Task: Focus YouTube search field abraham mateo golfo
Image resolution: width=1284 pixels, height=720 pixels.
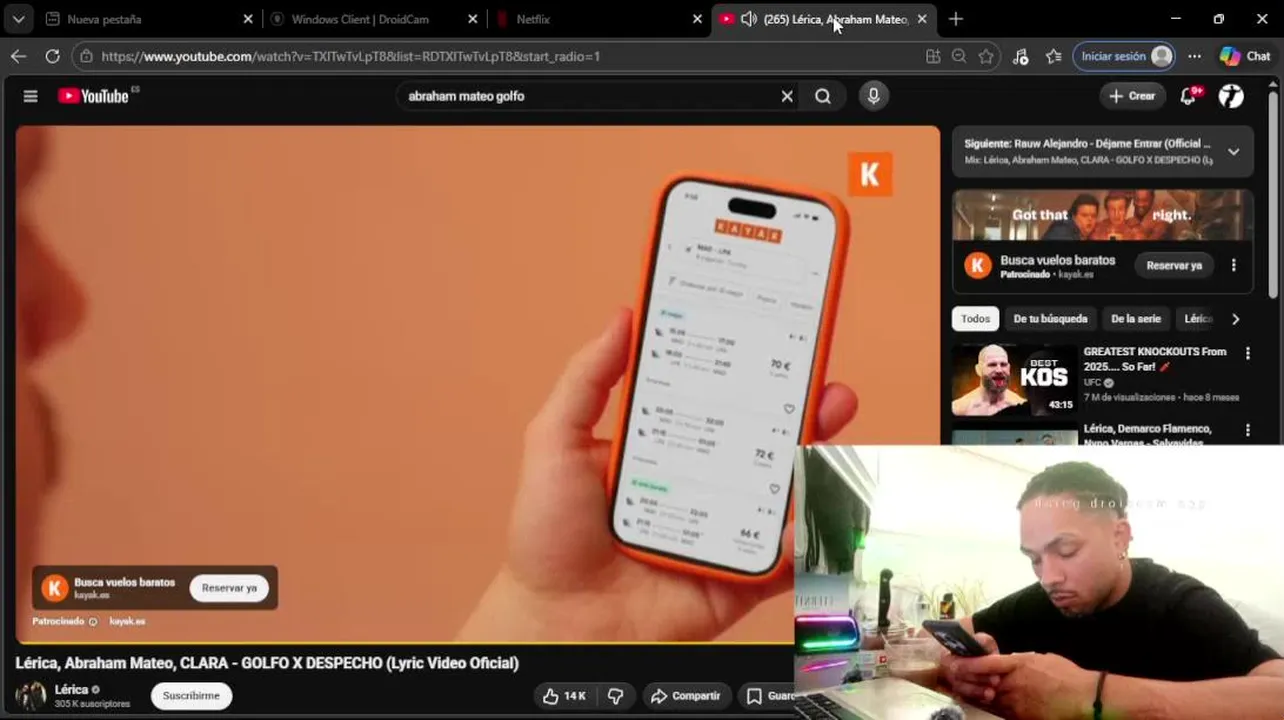Action: [x=590, y=96]
